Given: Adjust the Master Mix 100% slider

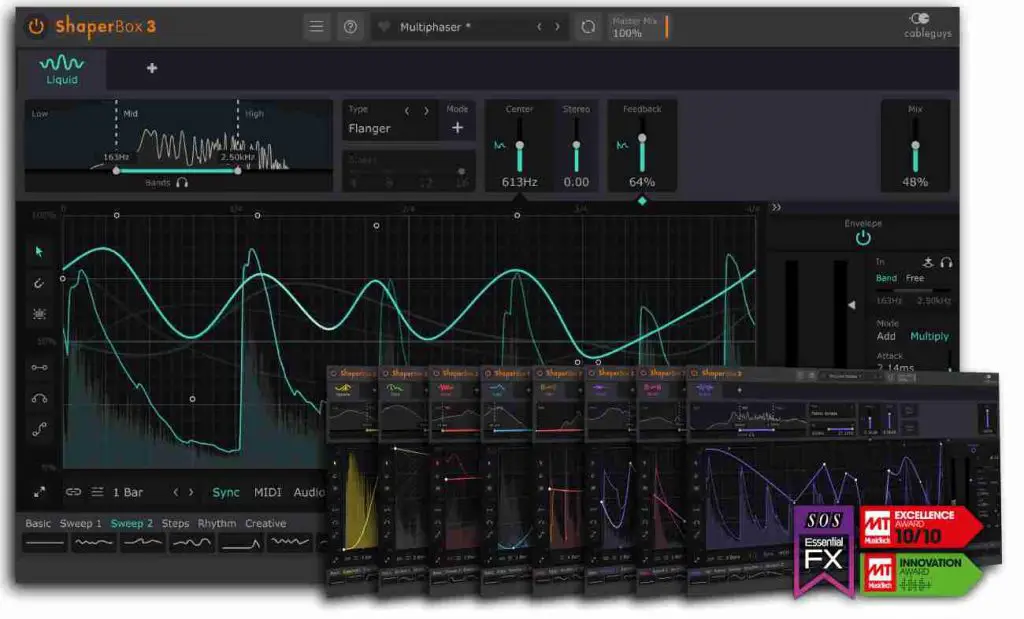Looking at the screenshot, I should [x=640, y=27].
